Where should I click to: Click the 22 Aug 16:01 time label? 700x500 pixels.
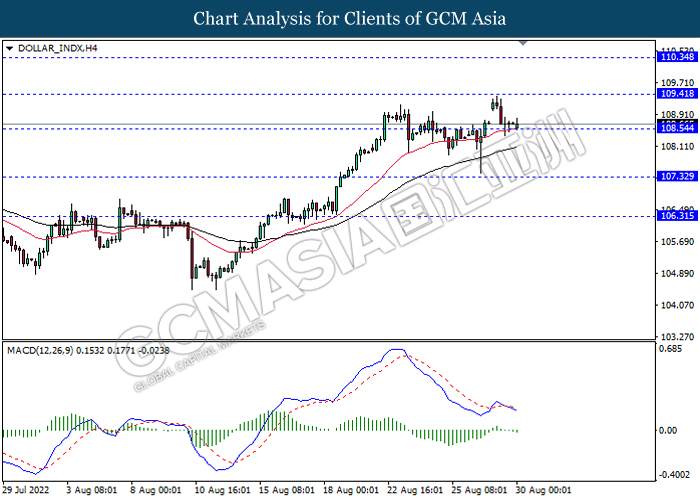[415, 490]
